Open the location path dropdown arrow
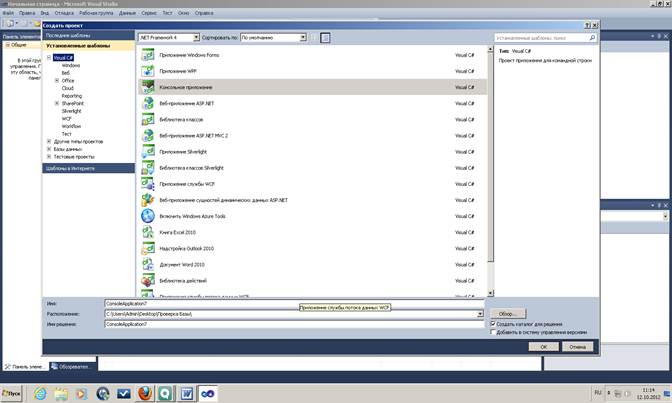 pos(480,314)
